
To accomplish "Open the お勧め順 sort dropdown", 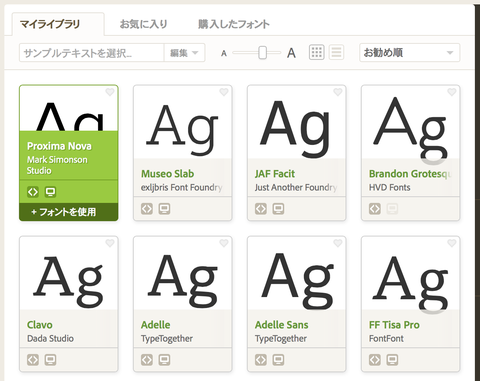I will tap(410, 53).
